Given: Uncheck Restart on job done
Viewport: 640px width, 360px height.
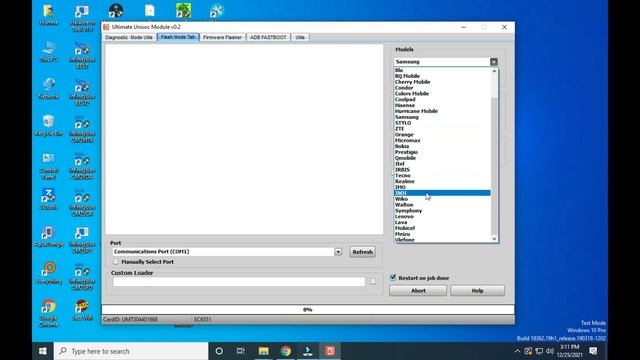Looking at the screenshot, I should 393,278.
